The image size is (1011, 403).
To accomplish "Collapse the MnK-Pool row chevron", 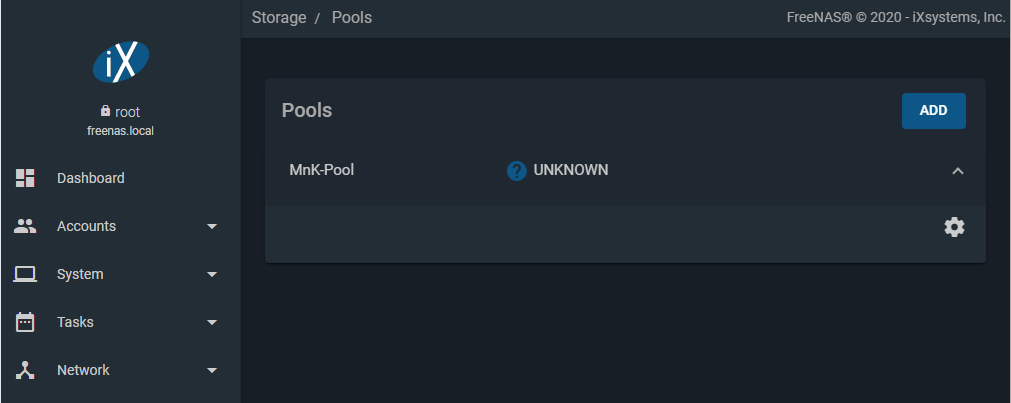I will (957, 171).
